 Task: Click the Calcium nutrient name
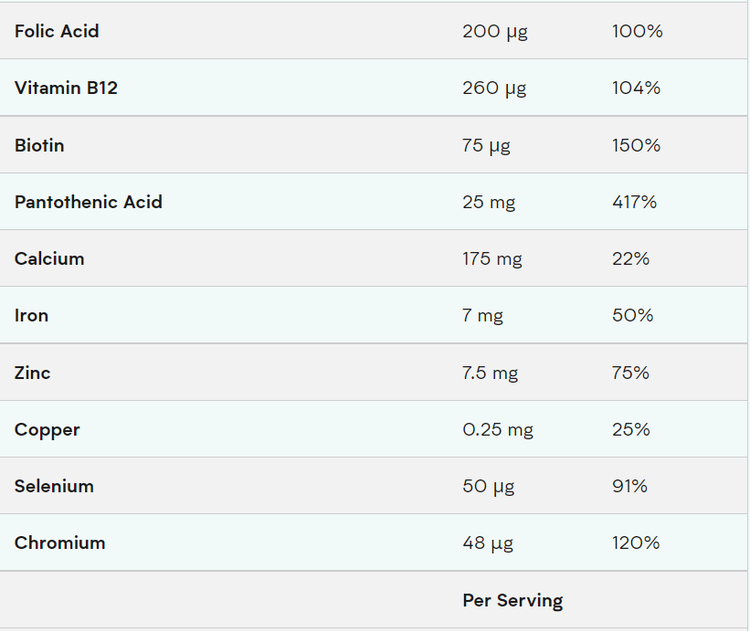49,259
